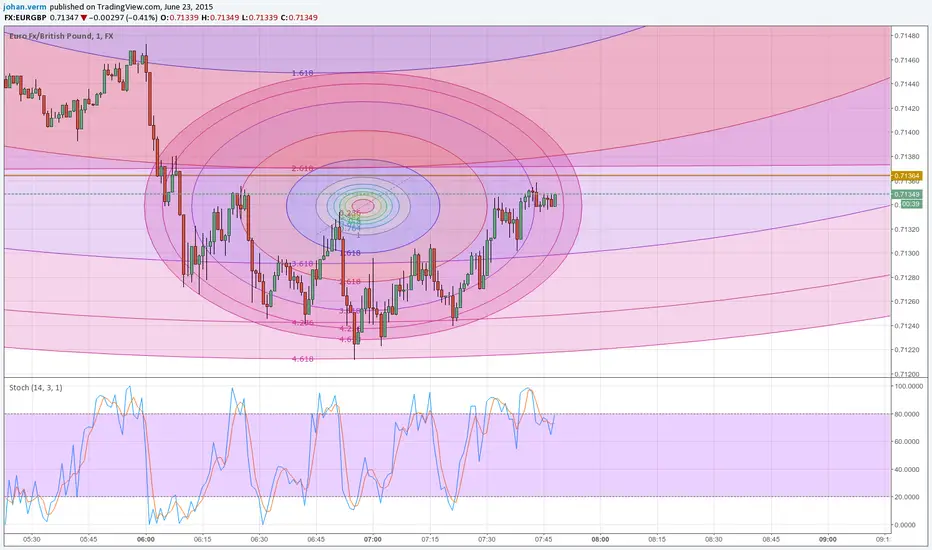Click the 0.71480 price axis value

tap(908, 36)
